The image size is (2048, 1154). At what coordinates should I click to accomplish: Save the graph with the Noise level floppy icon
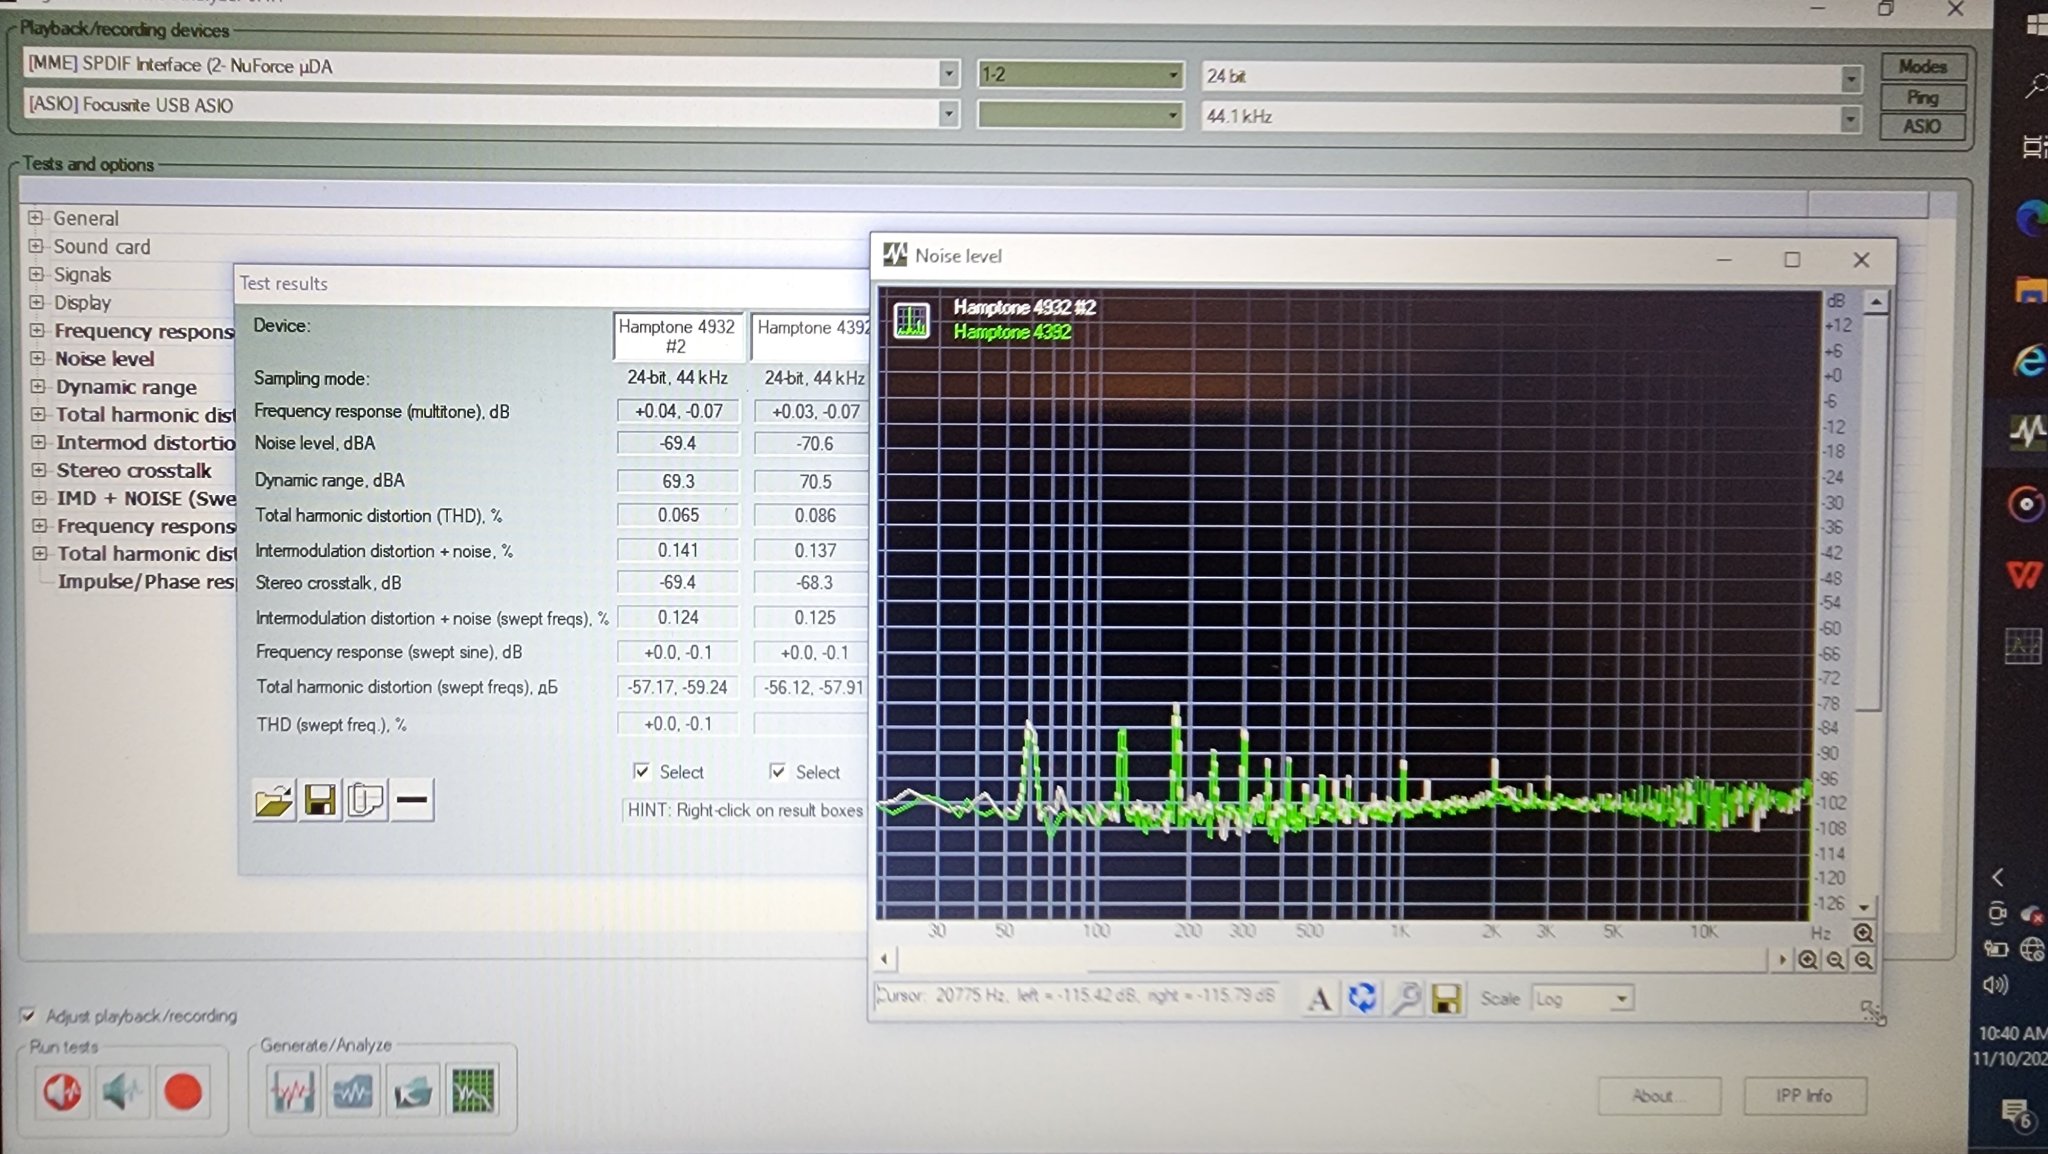click(1446, 998)
